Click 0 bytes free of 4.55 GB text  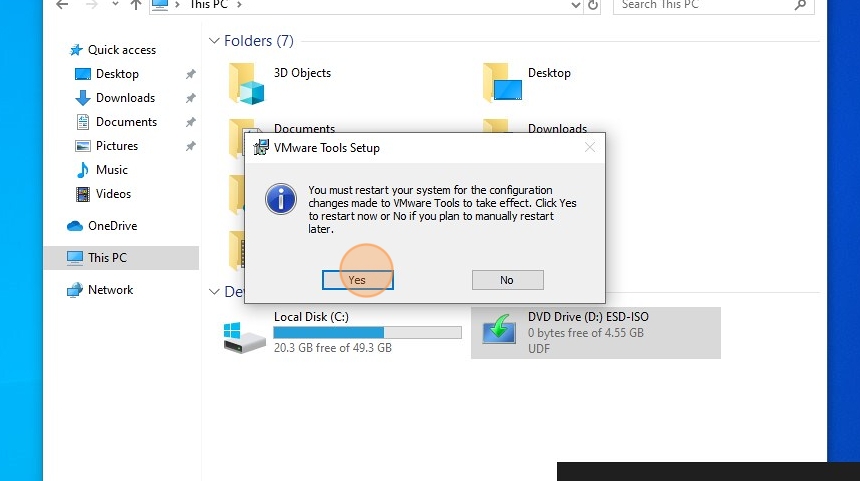click(586, 333)
